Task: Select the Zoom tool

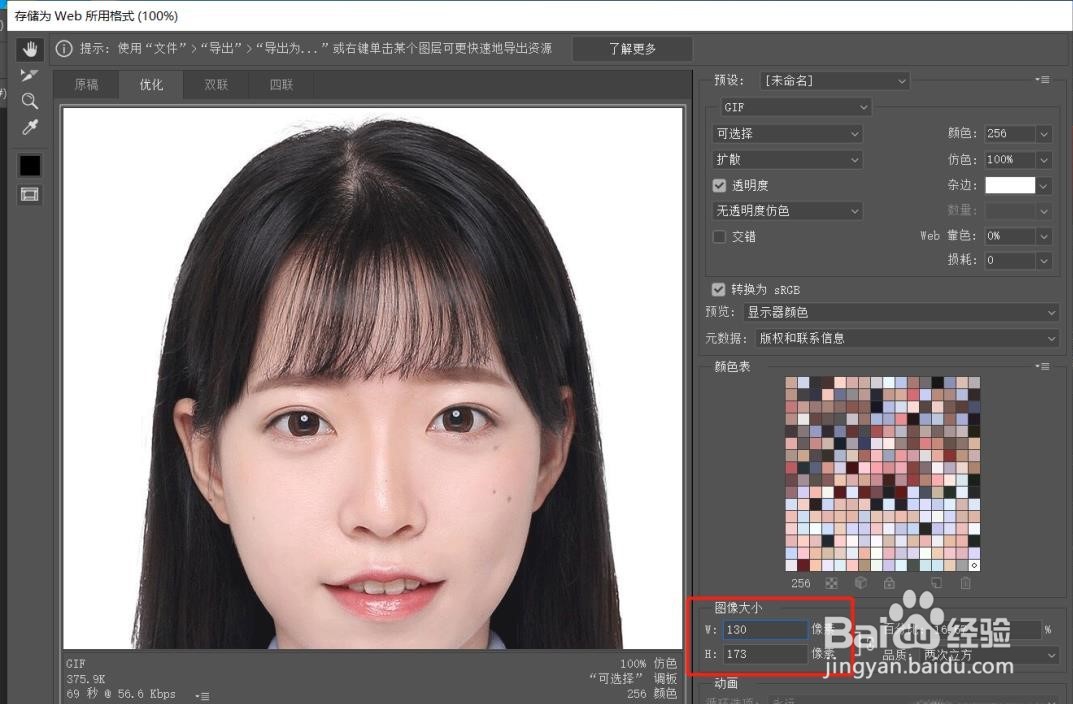Action: (x=29, y=100)
